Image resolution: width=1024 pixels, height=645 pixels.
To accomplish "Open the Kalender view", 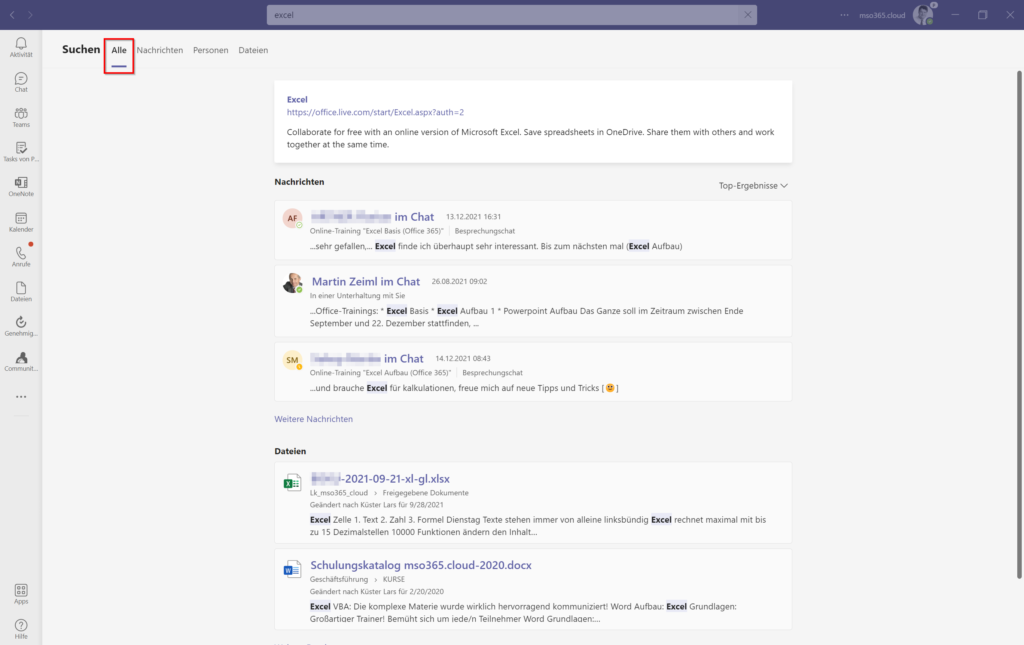I will [x=21, y=223].
